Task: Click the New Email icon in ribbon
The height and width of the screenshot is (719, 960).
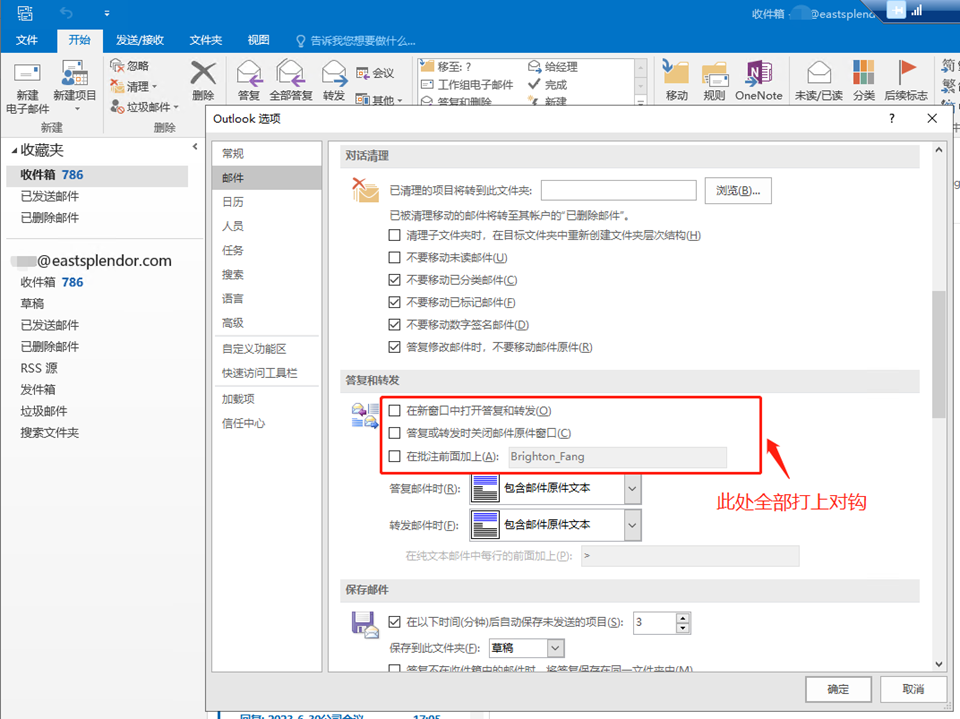Action: click(27, 76)
